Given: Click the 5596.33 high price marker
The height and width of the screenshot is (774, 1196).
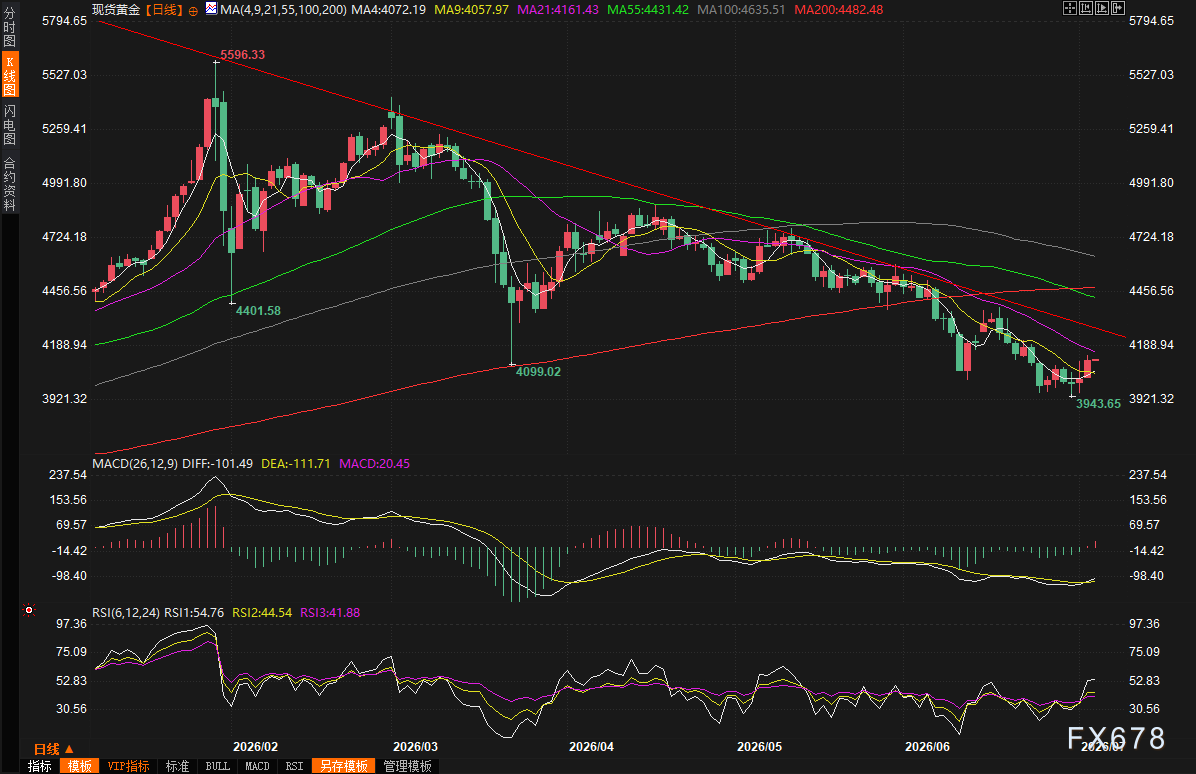Looking at the screenshot, I should [243, 55].
